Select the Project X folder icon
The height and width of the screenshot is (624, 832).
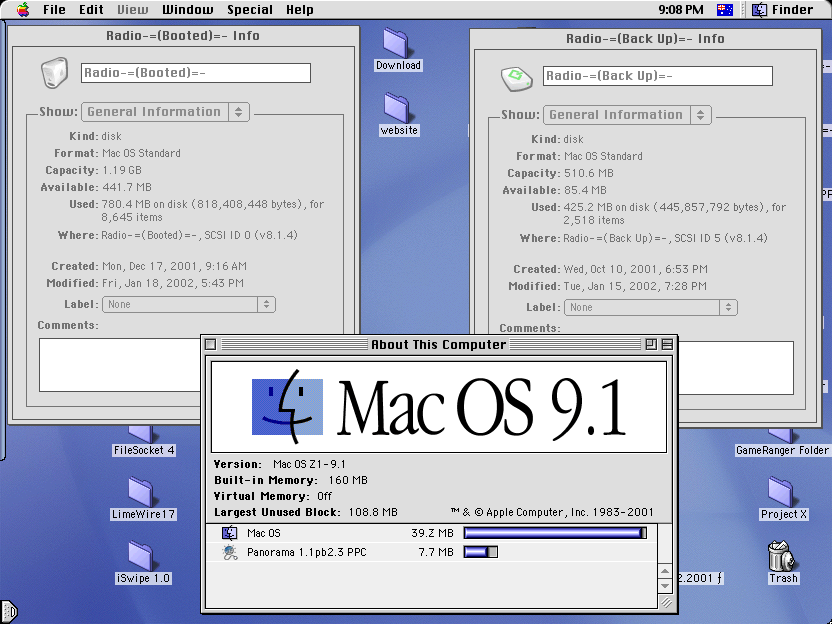click(781, 491)
